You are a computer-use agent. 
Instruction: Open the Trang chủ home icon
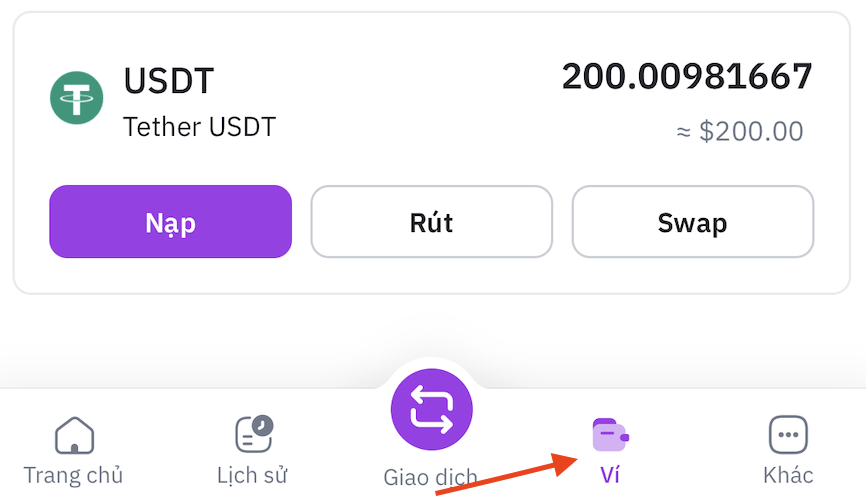click(x=74, y=435)
